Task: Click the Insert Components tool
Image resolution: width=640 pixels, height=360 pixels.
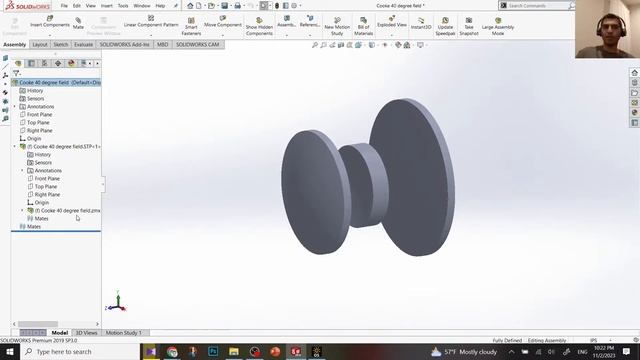Action: point(50,22)
